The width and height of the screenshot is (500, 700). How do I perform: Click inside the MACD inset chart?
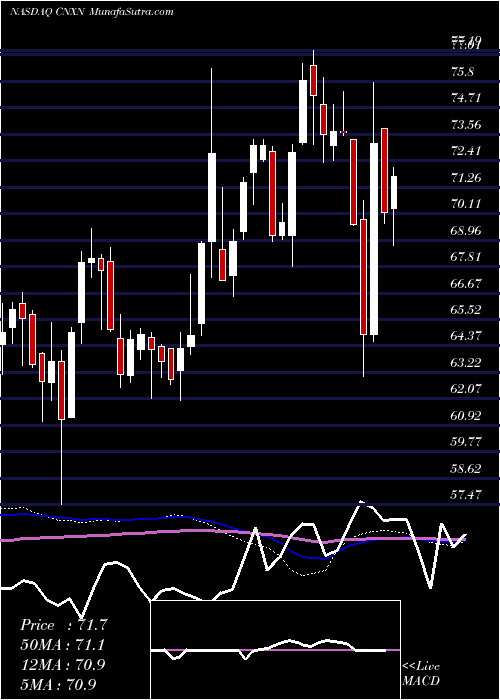[x=275, y=650]
